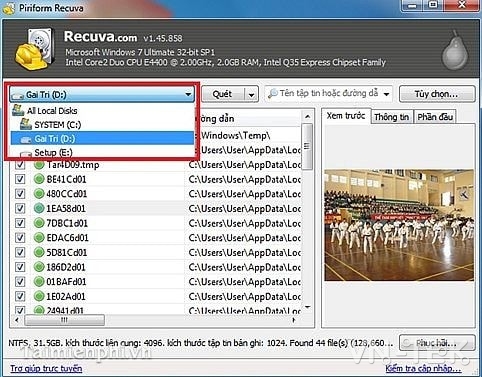
Task: Toggle the checkbox for 7DBC1d01
Action: [20, 223]
